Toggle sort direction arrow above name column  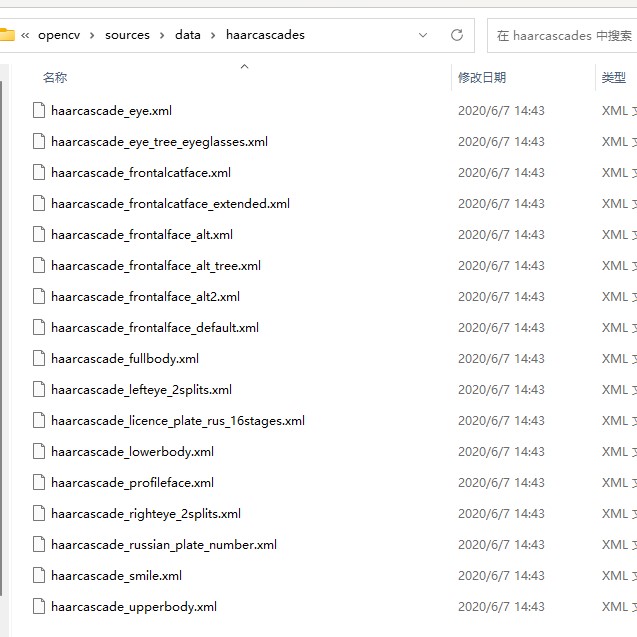[x=244, y=67]
